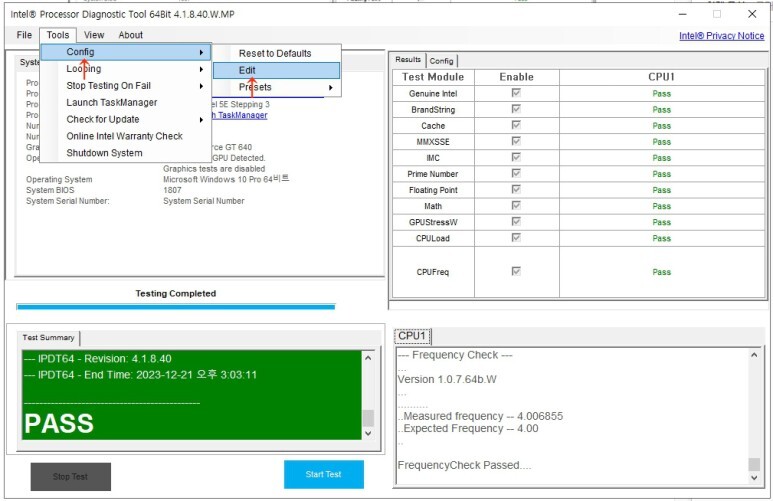The height and width of the screenshot is (501, 773).
Task: Select the CPU1 output tab
Action: pyautogui.click(x=412, y=336)
